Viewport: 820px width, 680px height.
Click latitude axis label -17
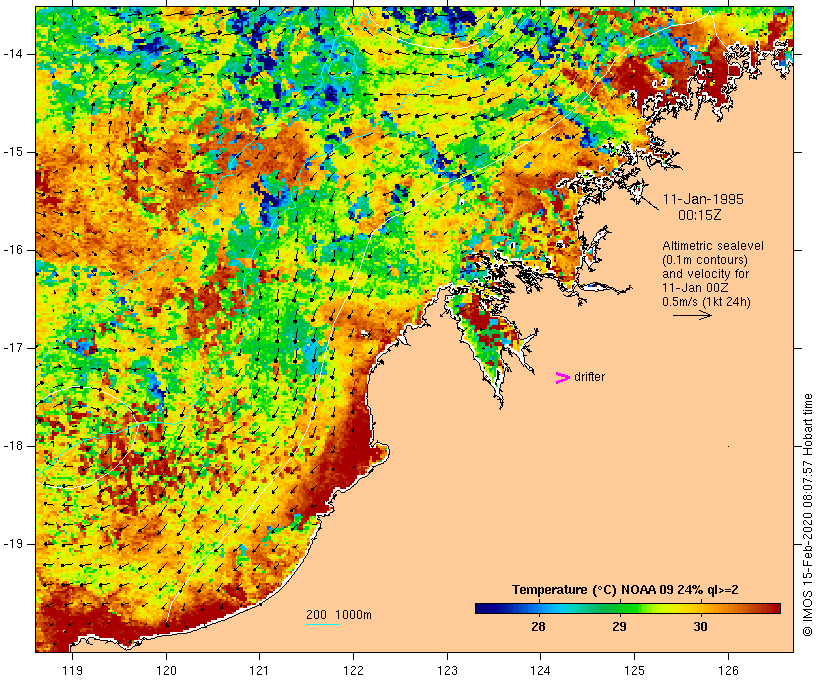pyautogui.click(x=13, y=348)
